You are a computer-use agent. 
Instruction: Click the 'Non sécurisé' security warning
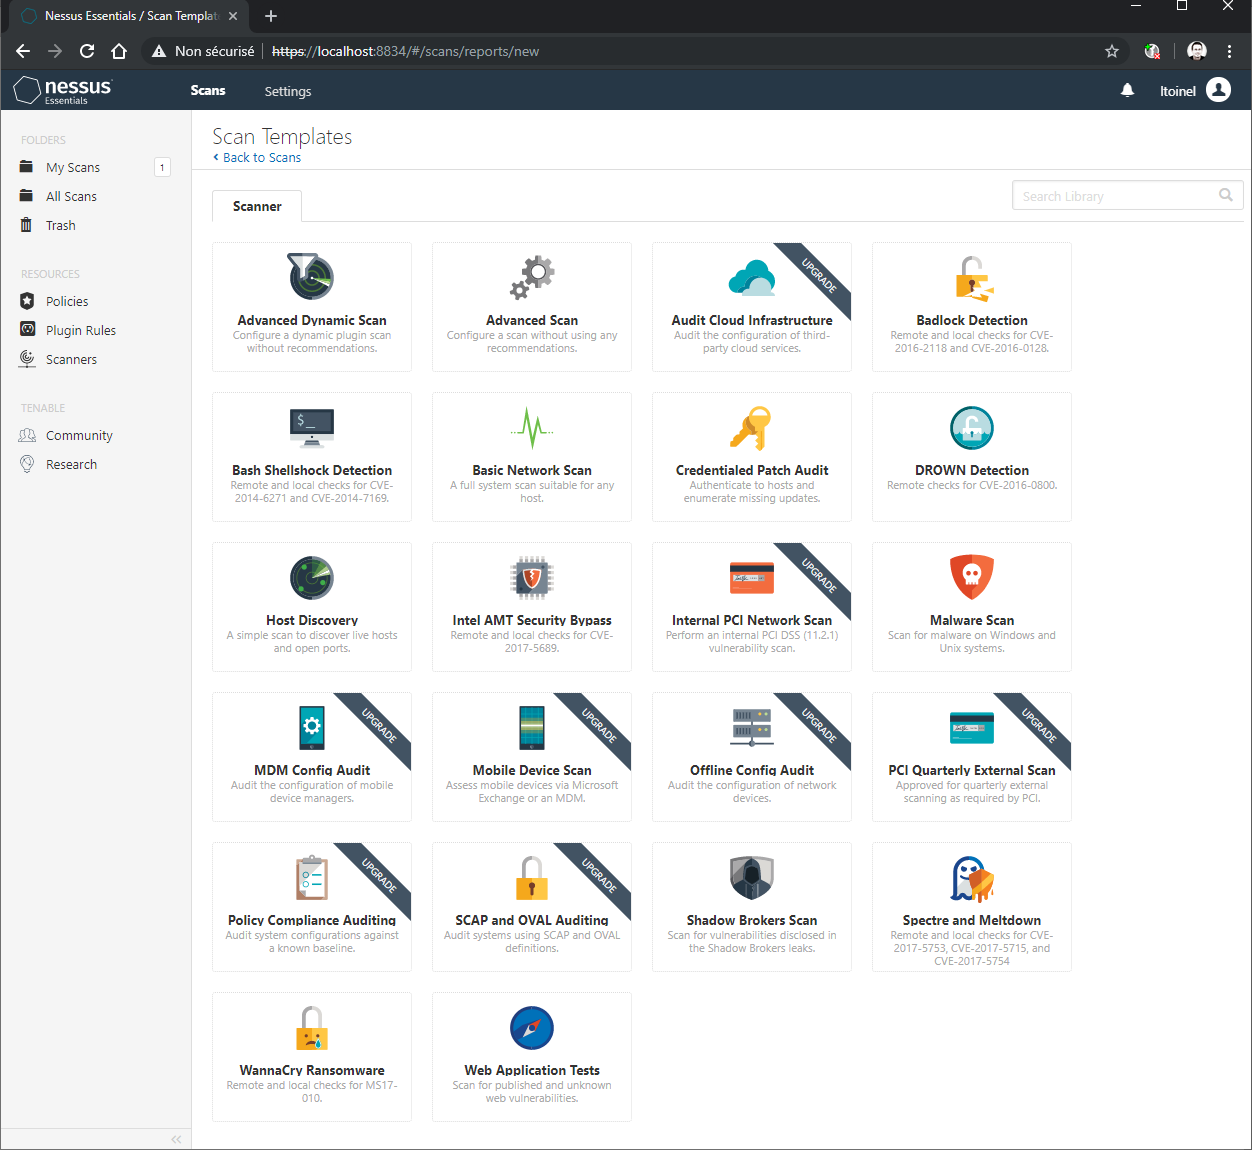[203, 51]
